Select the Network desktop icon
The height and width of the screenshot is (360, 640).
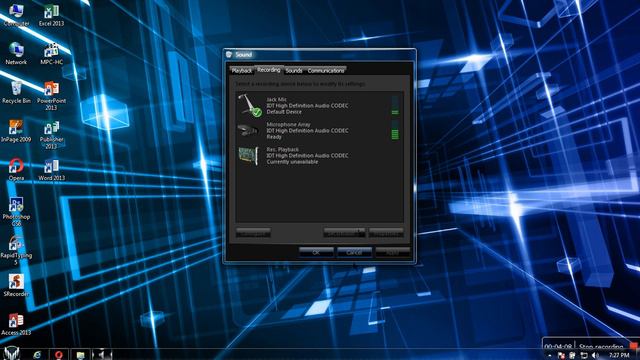pos(16,53)
